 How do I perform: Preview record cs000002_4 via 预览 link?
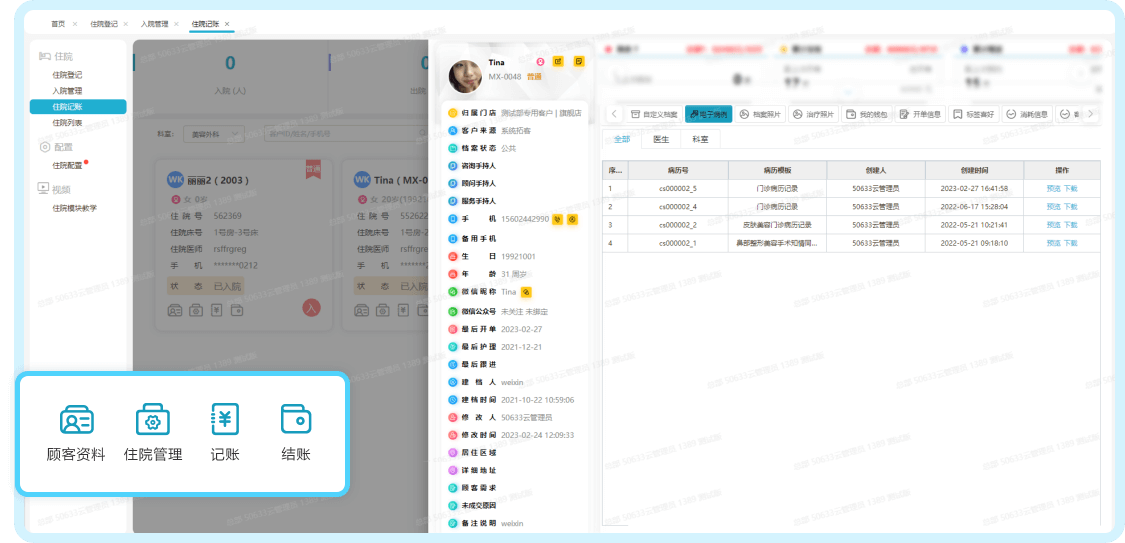tap(1053, 207)
